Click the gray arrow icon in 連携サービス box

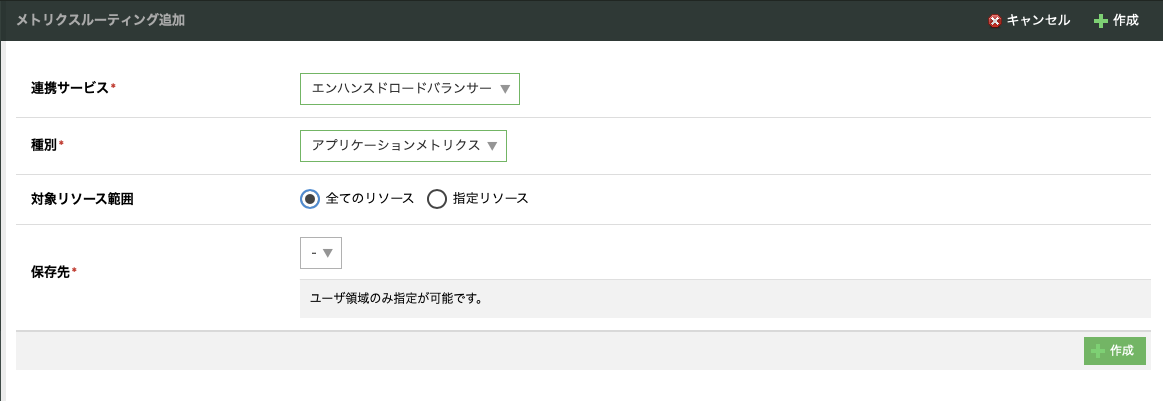[505, 89]
